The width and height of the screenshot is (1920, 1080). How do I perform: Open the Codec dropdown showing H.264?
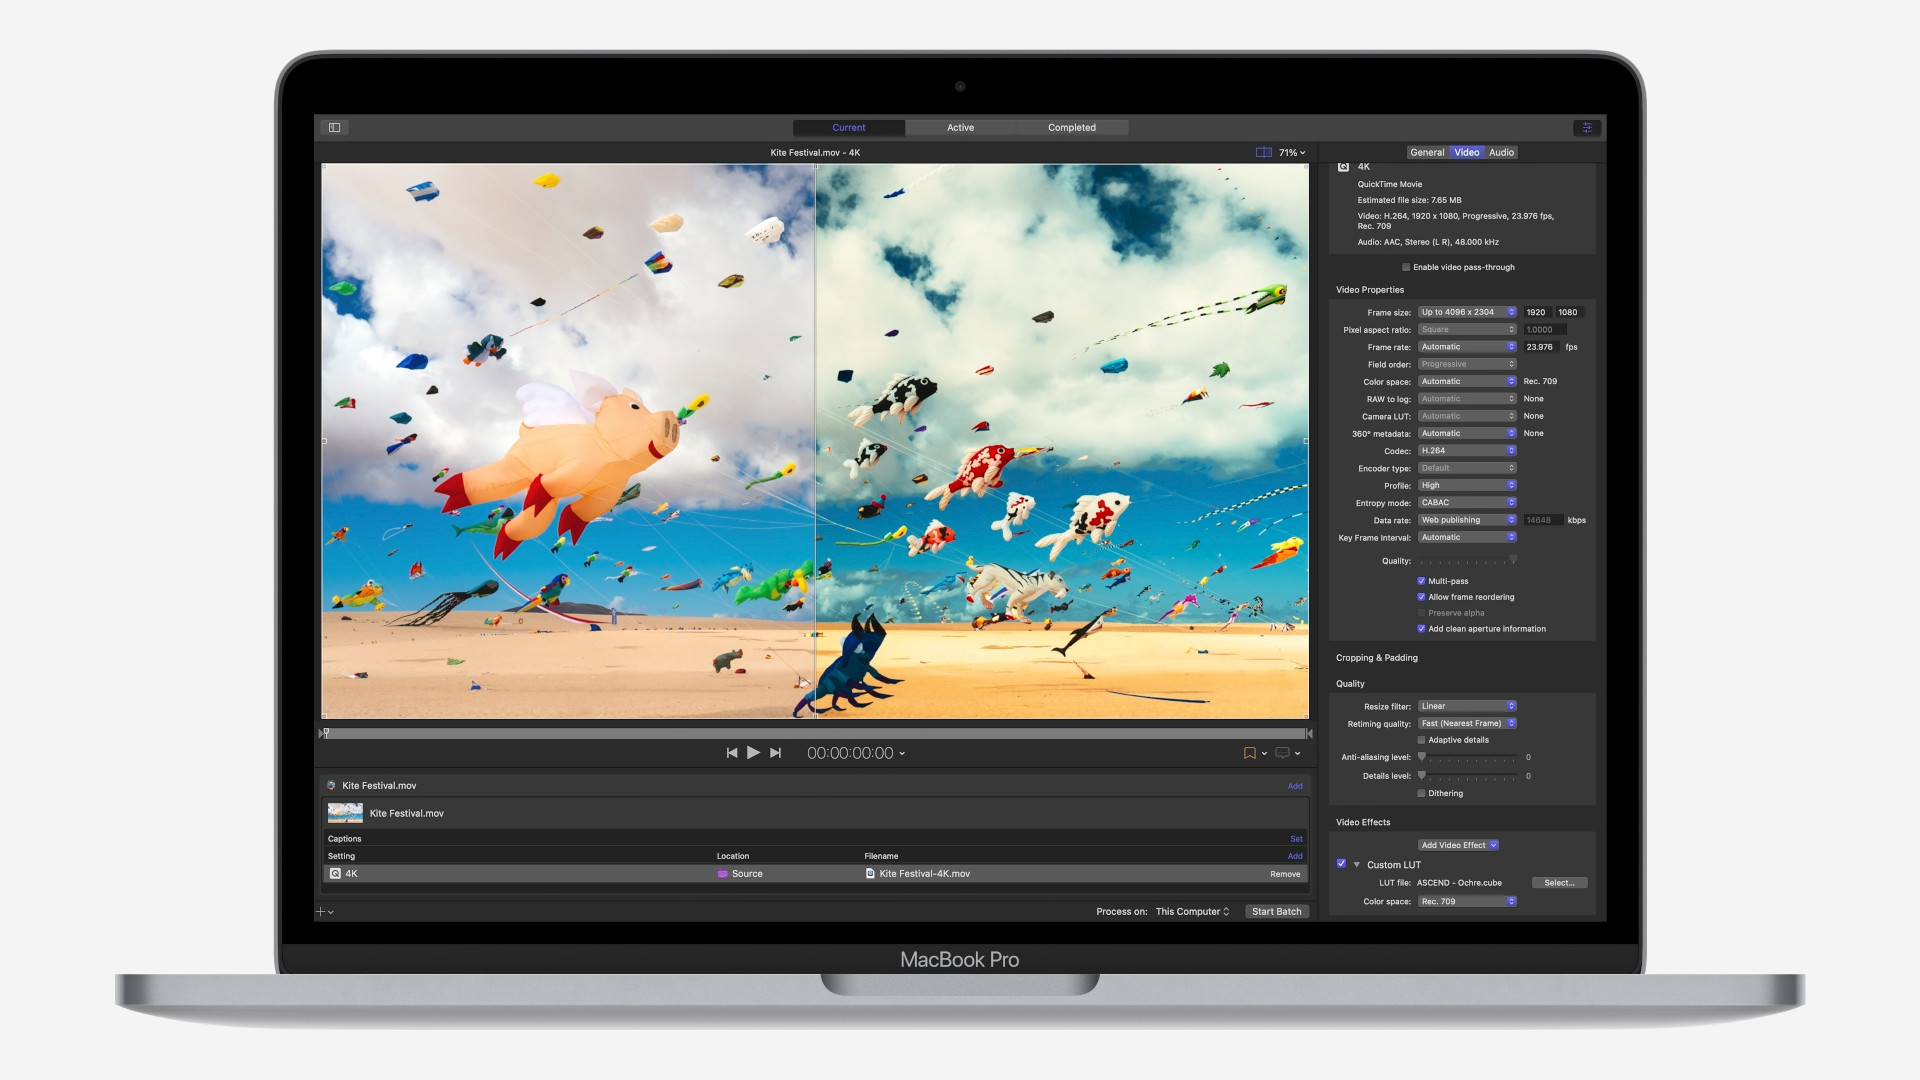tap(1466, 450)
